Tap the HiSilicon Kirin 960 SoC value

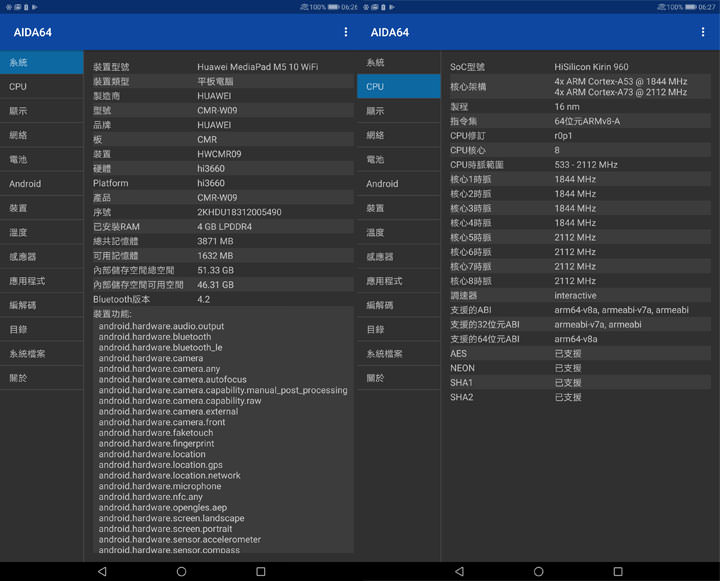click(x=591, y=67)
